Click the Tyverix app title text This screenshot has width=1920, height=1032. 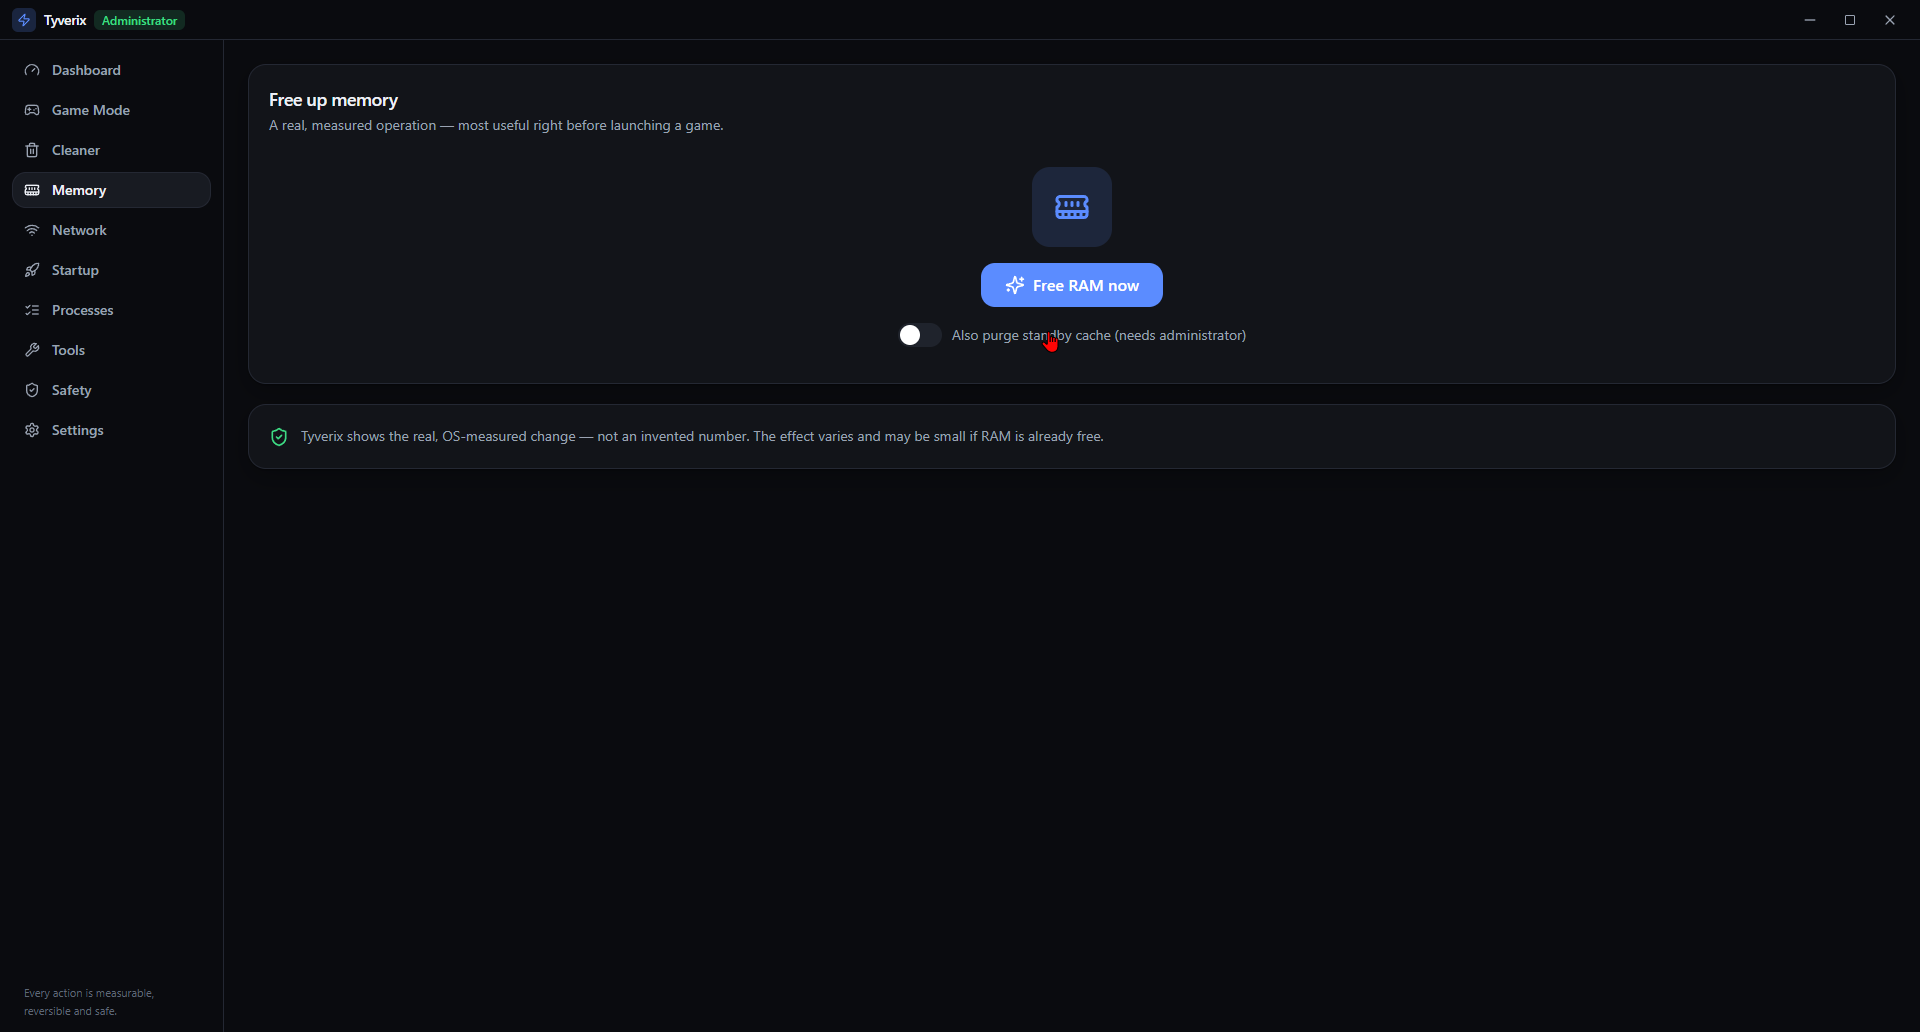tap(65, 20)
